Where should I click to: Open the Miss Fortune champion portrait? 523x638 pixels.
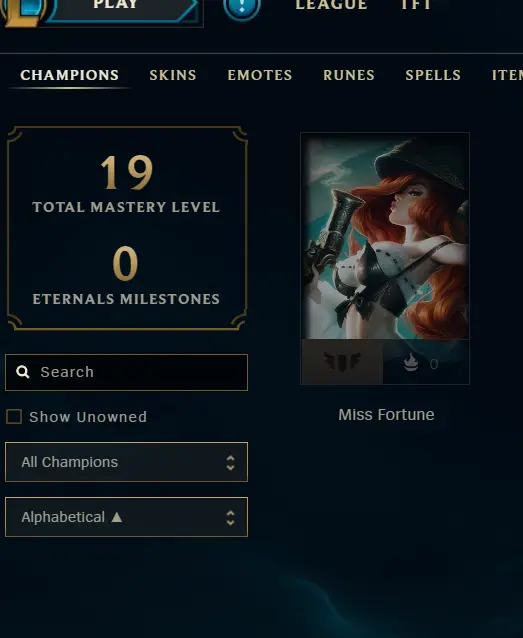tap(385, 236)
